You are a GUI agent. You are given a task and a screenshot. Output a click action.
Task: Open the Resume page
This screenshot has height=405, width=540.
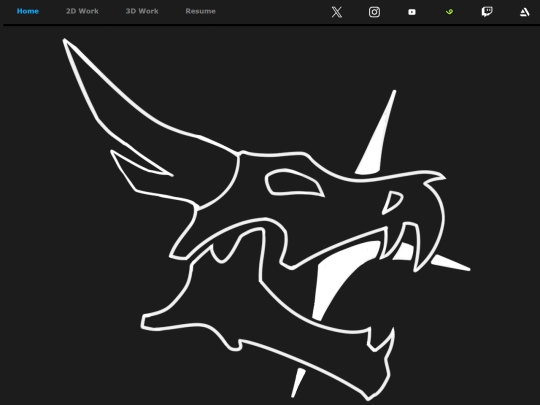coord(200,11)
